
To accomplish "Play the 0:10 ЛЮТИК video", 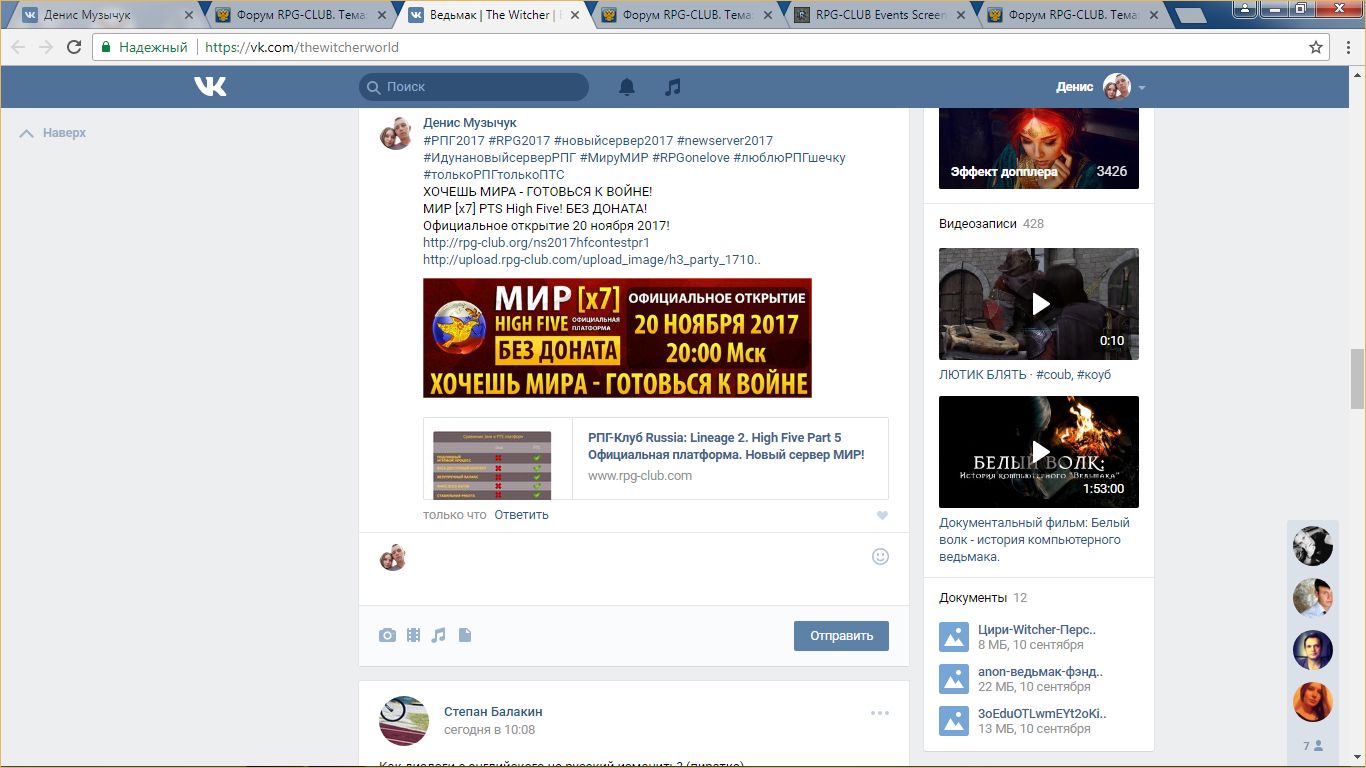I will coord(1039,304).
